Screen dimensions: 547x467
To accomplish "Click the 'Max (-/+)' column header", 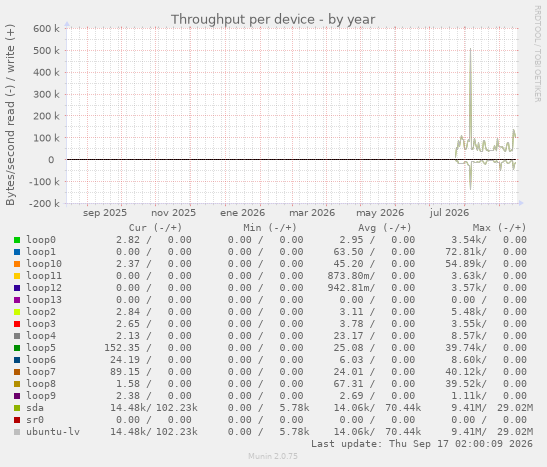I will 499,228.
